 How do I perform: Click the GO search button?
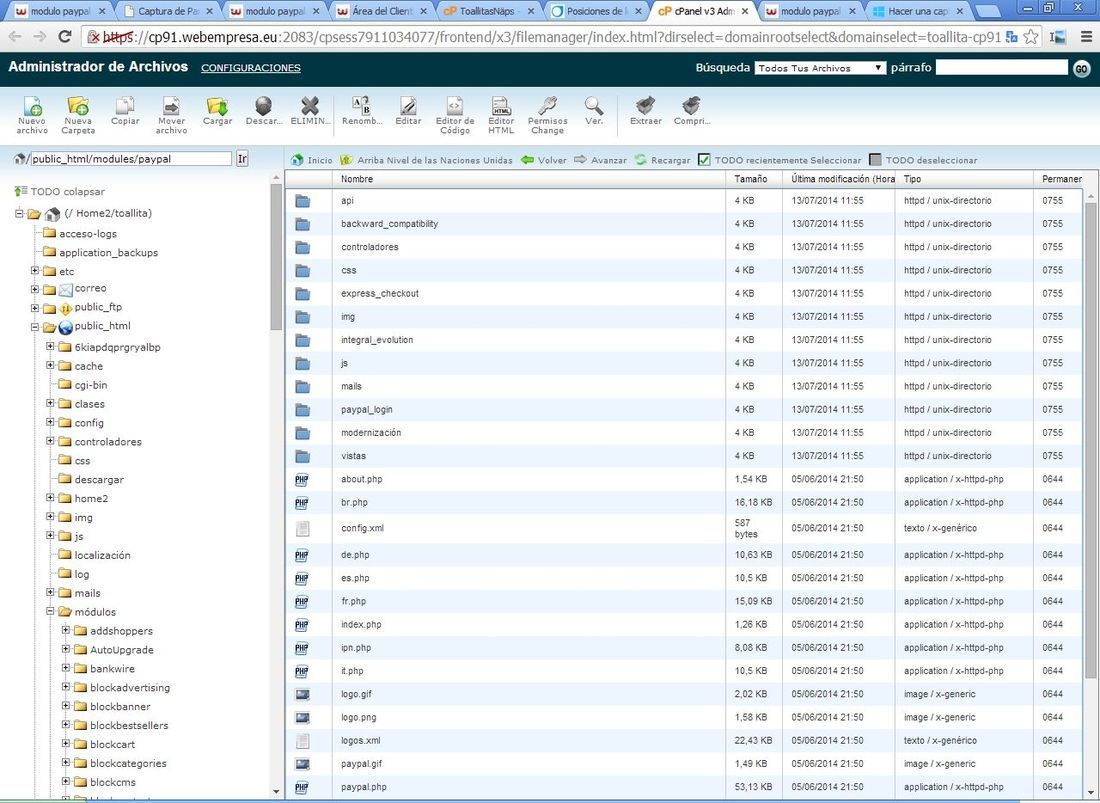coord(1082,68)
